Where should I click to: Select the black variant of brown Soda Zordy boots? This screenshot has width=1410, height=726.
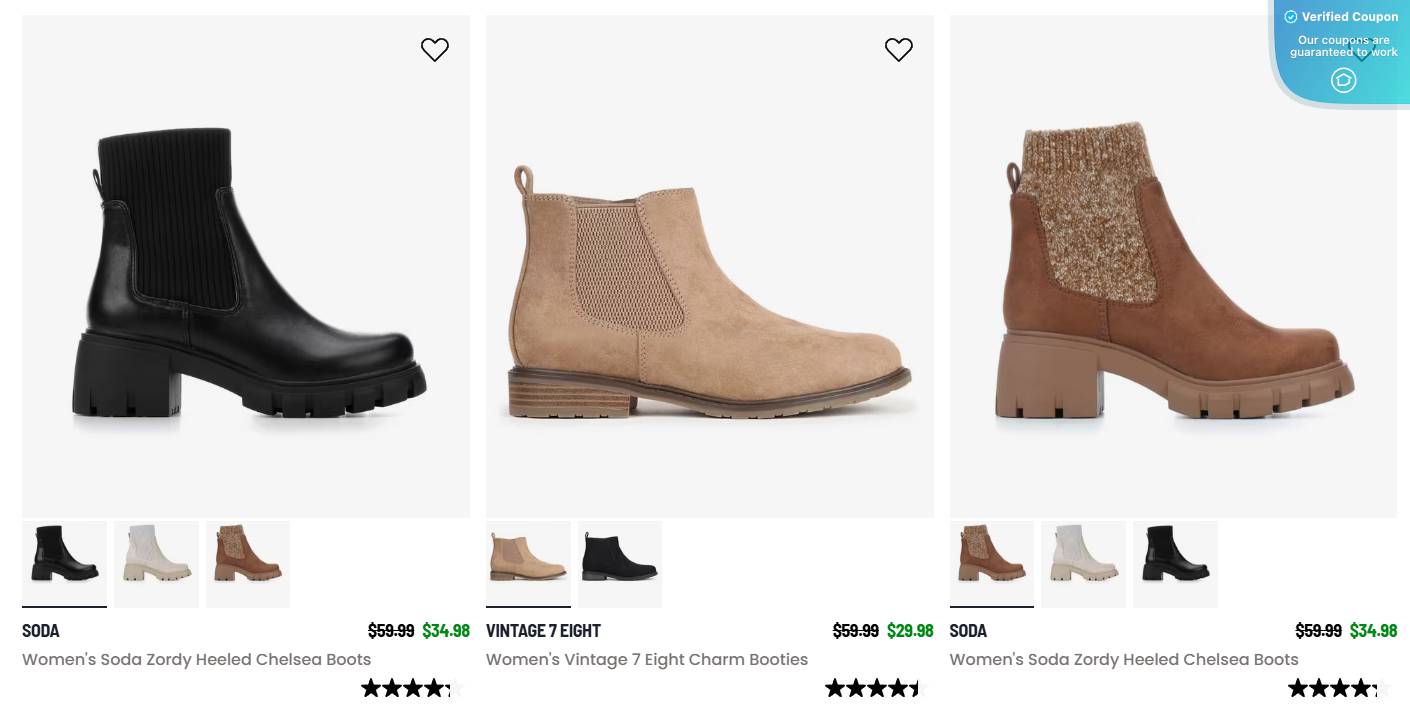1175,563
